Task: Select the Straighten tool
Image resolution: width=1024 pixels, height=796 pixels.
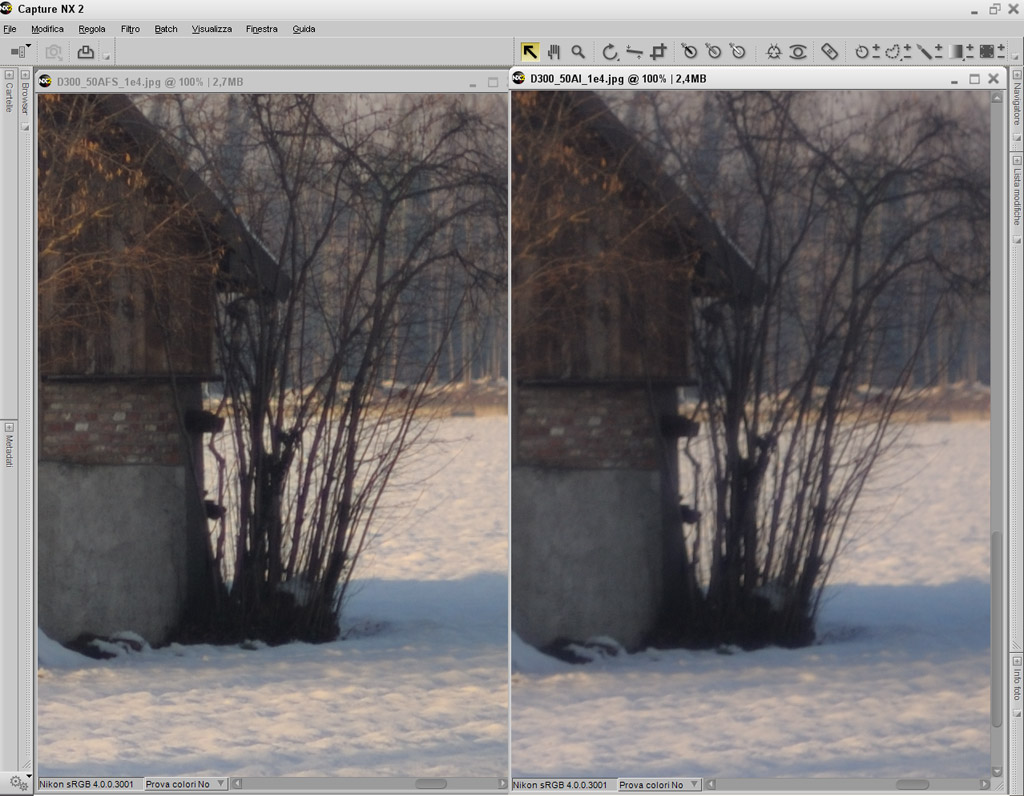Action: [634, 52]
